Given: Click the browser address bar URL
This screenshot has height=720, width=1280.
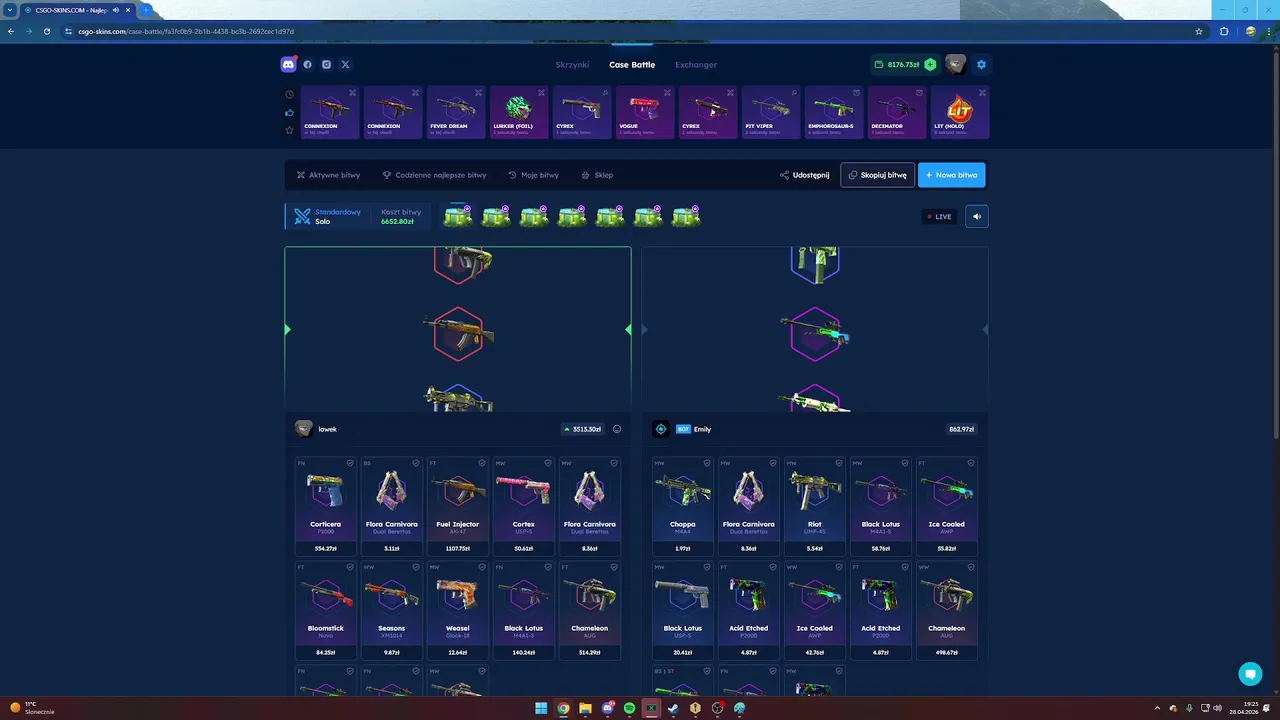Looking at the screenshot, I should point(186,31).
